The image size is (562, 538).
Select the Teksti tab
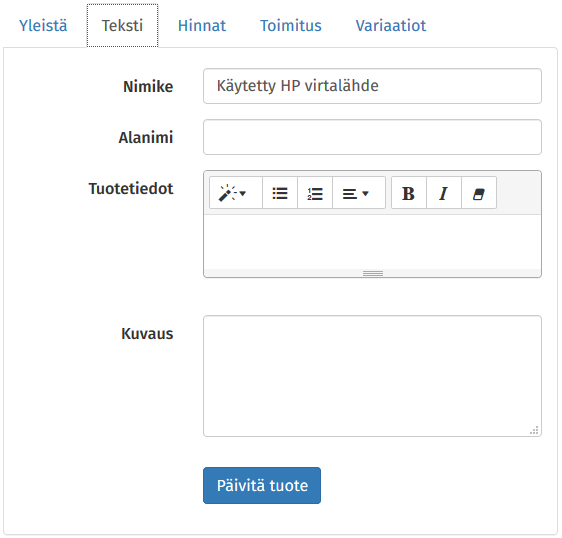[122, 26]
